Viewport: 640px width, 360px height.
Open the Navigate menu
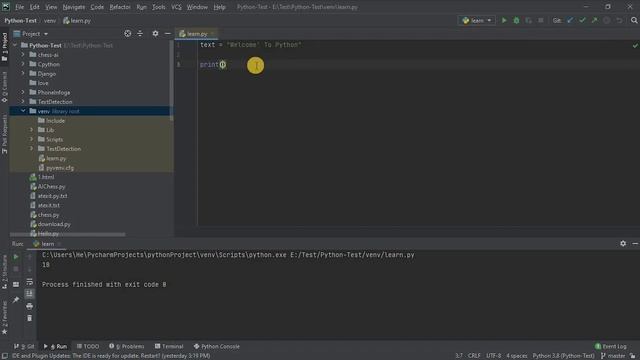74,7
